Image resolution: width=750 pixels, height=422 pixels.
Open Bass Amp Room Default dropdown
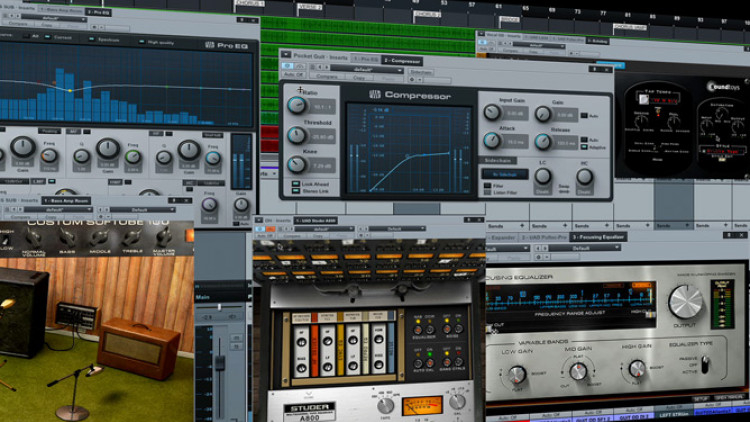143,210
